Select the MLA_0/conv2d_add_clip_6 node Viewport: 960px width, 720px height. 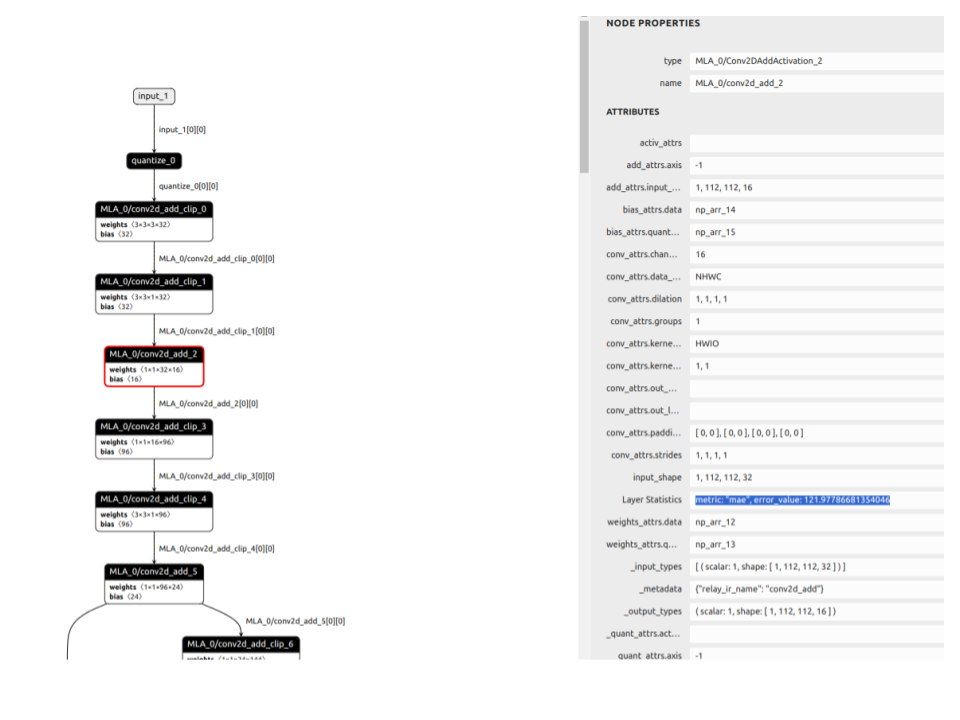240,645
